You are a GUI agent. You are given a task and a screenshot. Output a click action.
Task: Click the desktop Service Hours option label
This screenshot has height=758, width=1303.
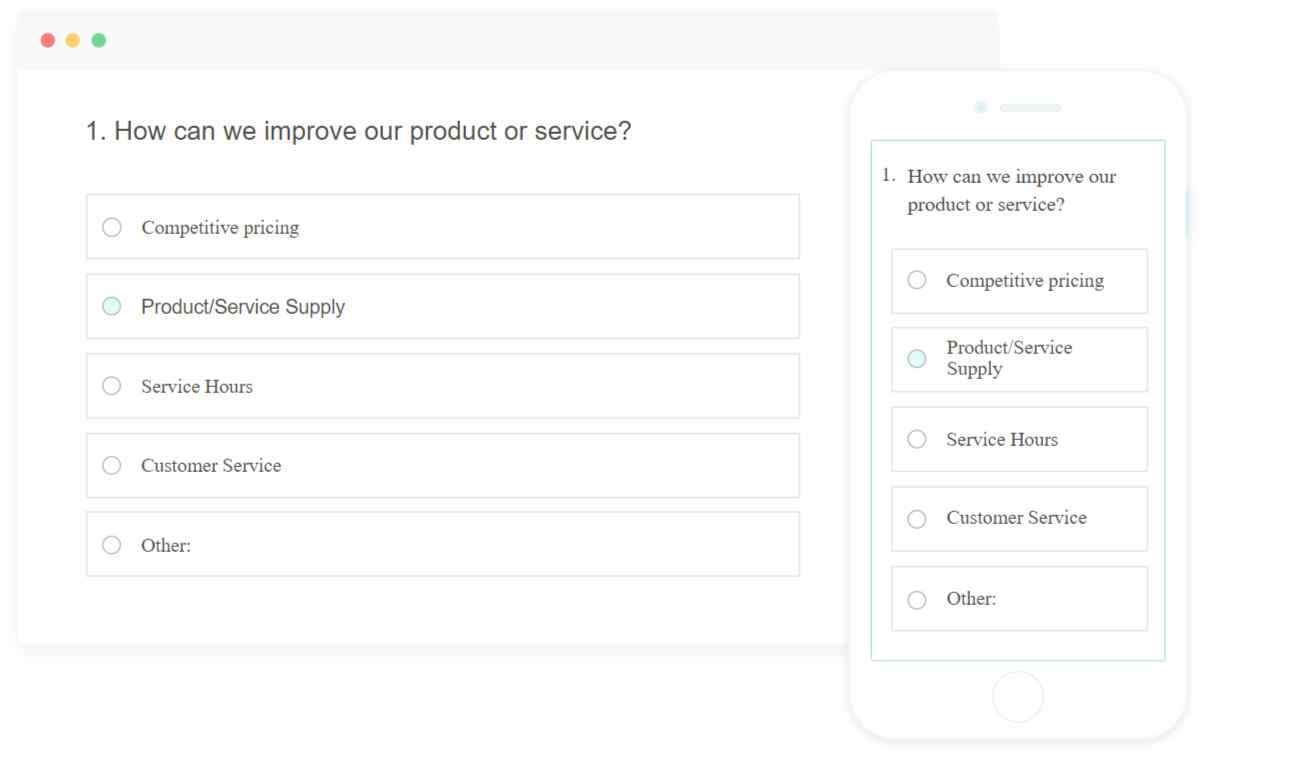tap(197, 386)
